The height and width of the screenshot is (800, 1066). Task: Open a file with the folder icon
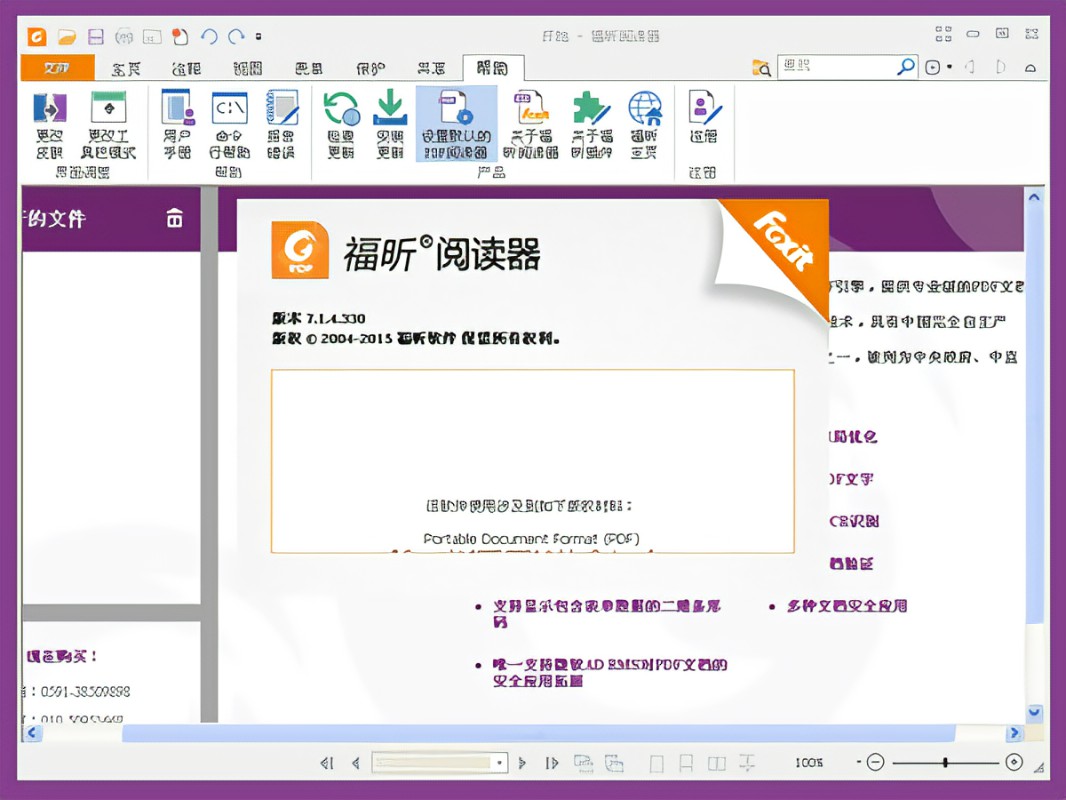[67, 37]
